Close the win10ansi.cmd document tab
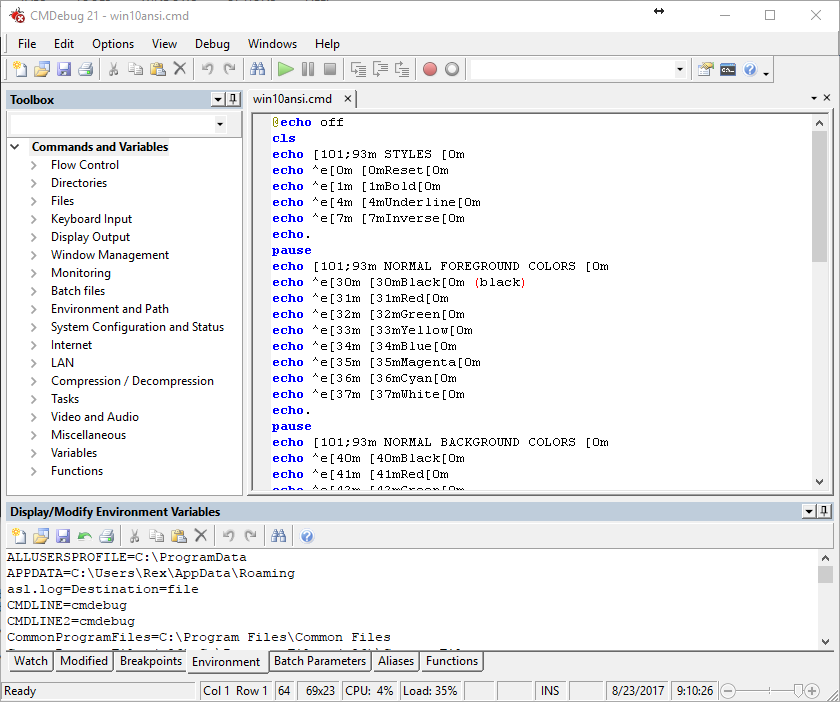The image size is (840, 702). click(345, 99)
